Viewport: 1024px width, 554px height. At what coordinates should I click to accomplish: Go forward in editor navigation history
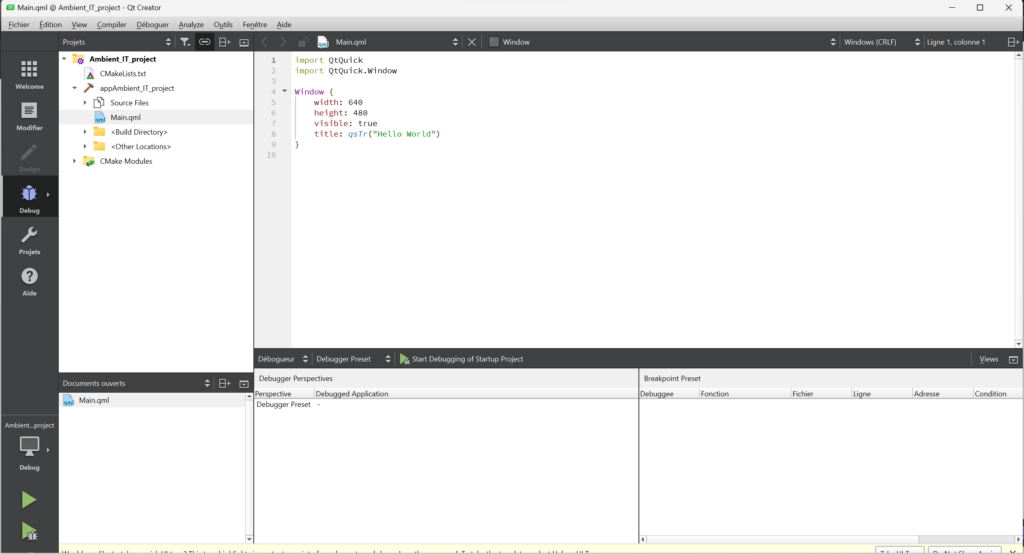(283, 42)
